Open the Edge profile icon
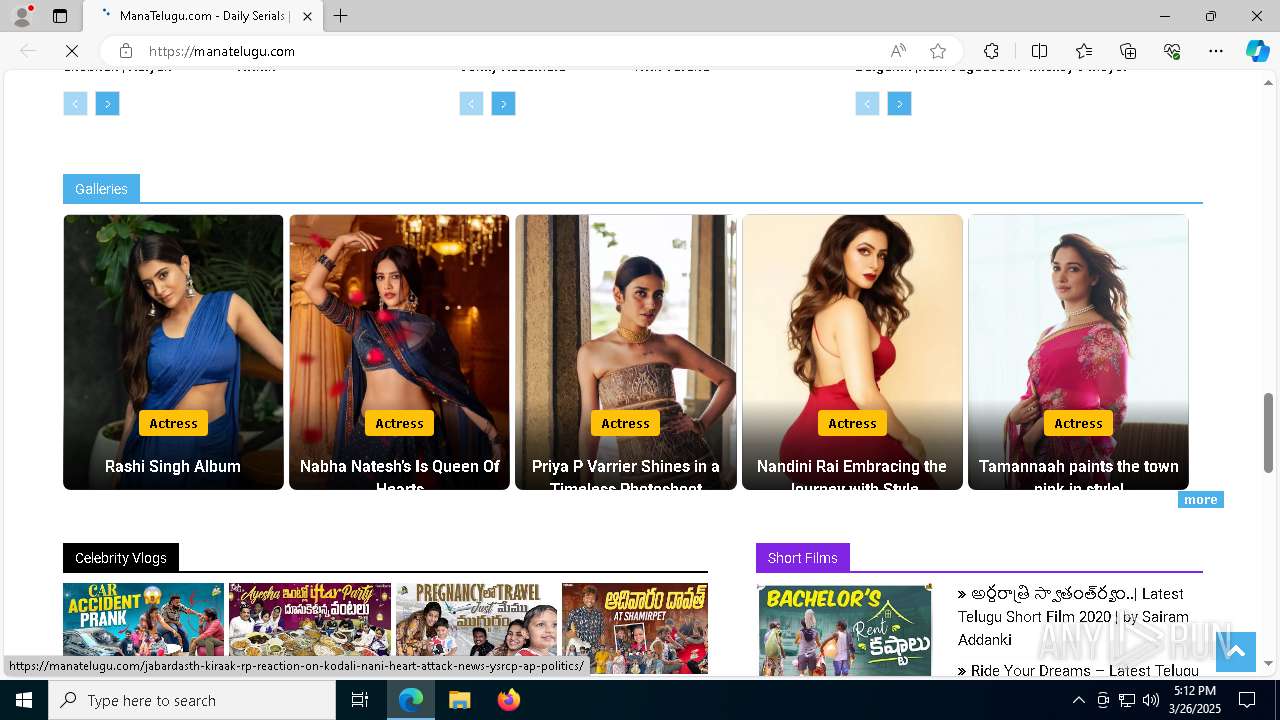Image resolution: width=1280 pixels, height=720 pixels. [x=22, y=16]
